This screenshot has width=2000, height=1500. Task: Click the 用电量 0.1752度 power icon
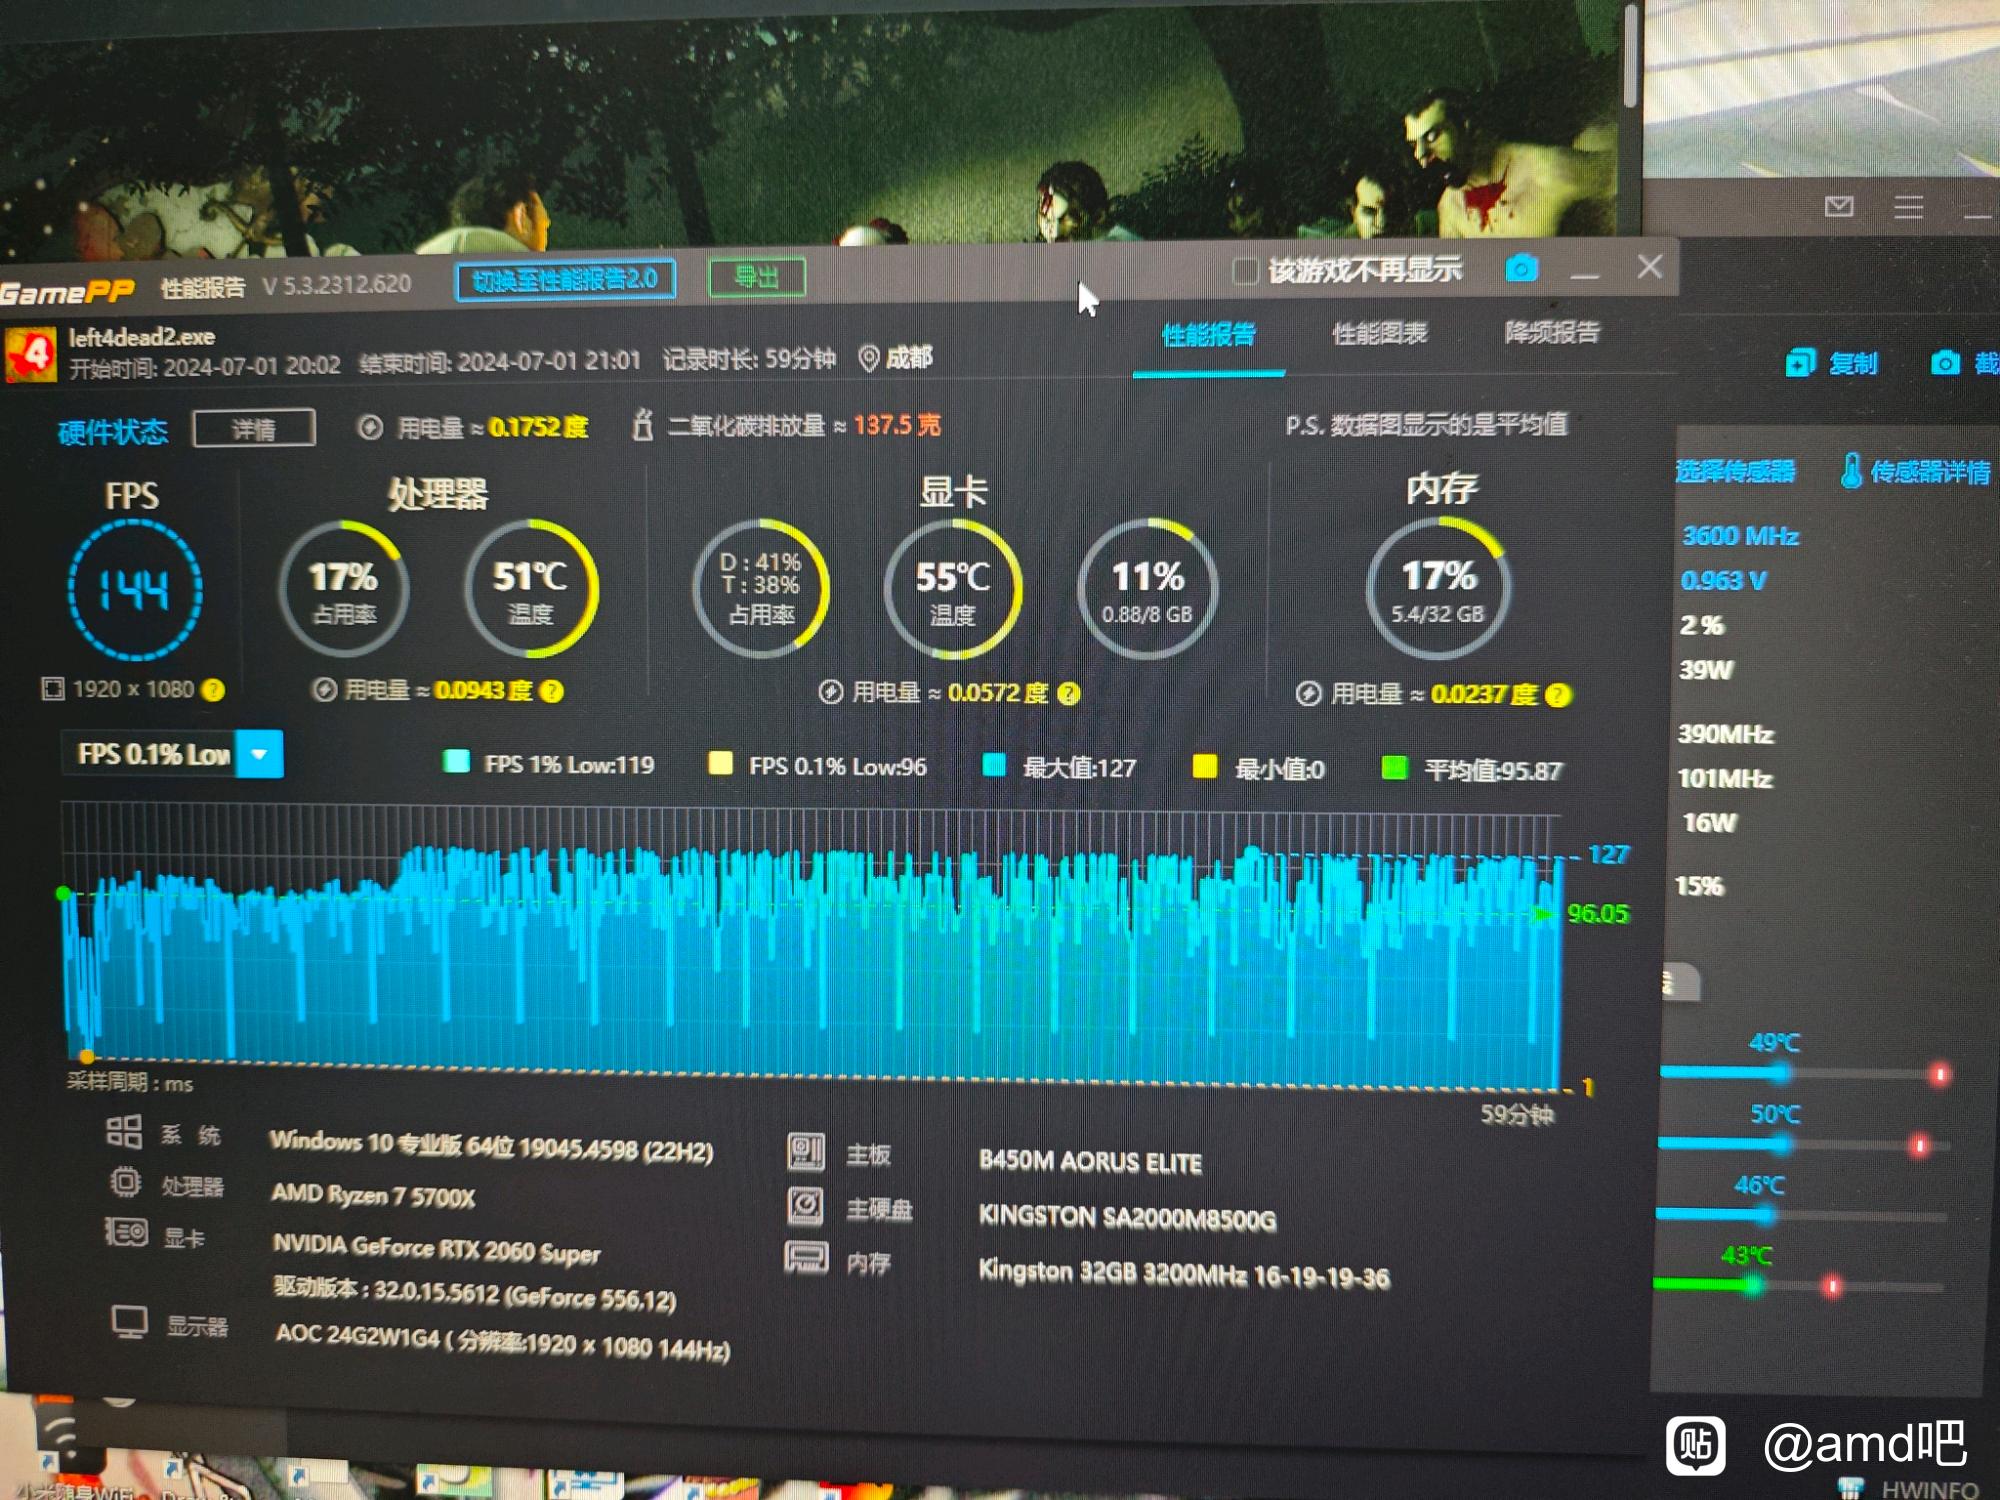click(370, 428)
